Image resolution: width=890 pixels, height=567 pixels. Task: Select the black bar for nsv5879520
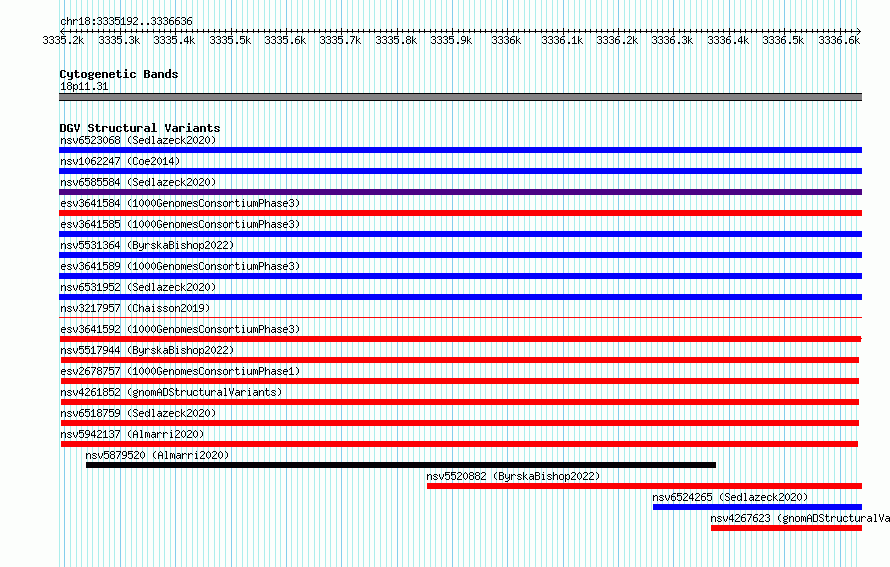401,465
